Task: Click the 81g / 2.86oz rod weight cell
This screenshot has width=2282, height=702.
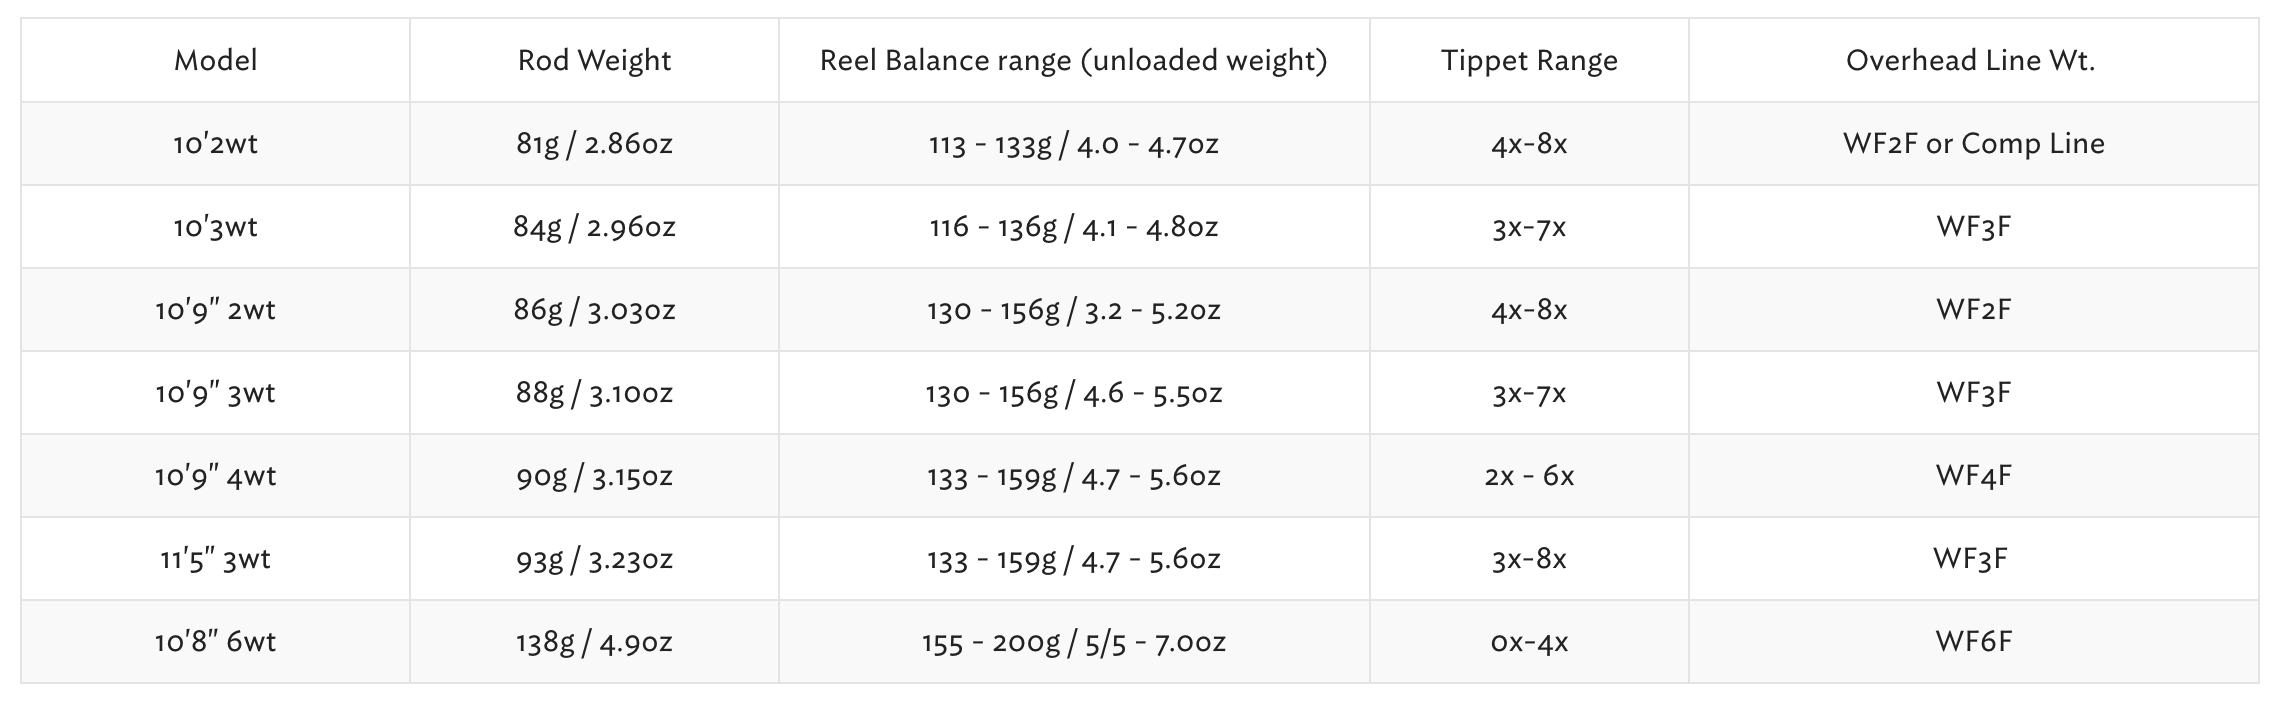Action: pos(594,144)
